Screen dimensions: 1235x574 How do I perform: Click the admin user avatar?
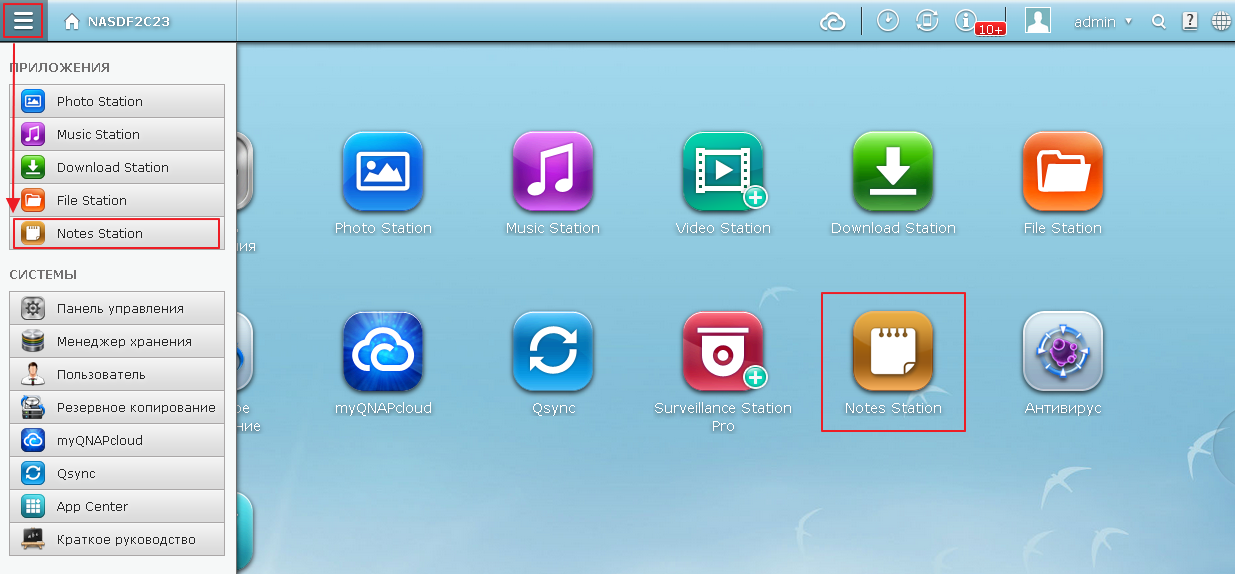[1038, 20]
